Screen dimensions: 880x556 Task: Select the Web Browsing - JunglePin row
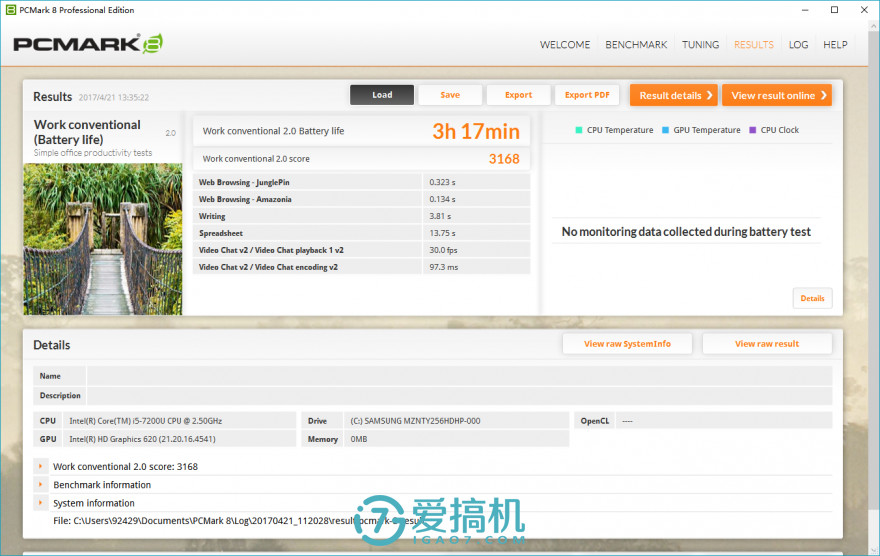[361, 182]
